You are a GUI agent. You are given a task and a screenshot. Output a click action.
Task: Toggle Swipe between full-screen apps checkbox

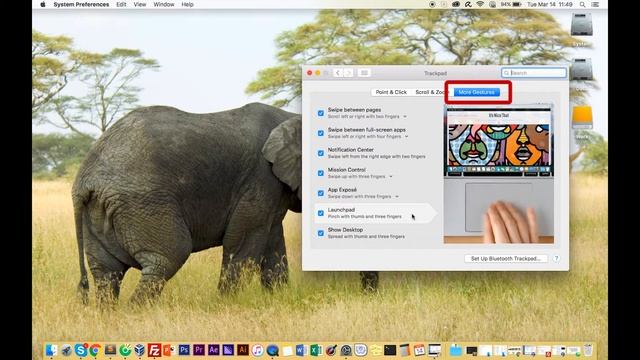click(x=320, y=133)
